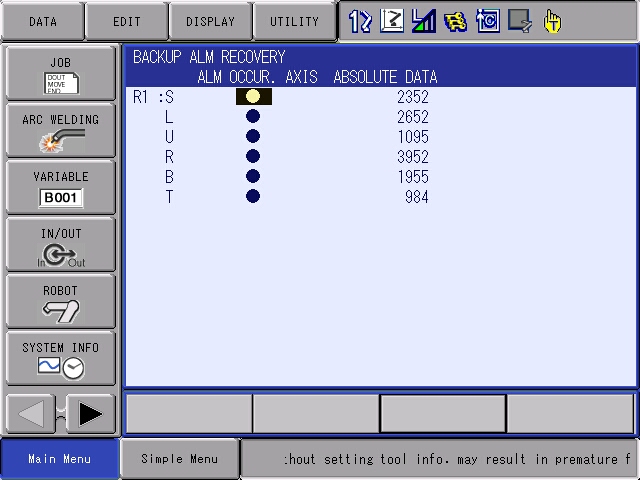The width and height of the screenshot is (640, 480).
Task: Click the T axis row label
Action: tap(169, 197)
